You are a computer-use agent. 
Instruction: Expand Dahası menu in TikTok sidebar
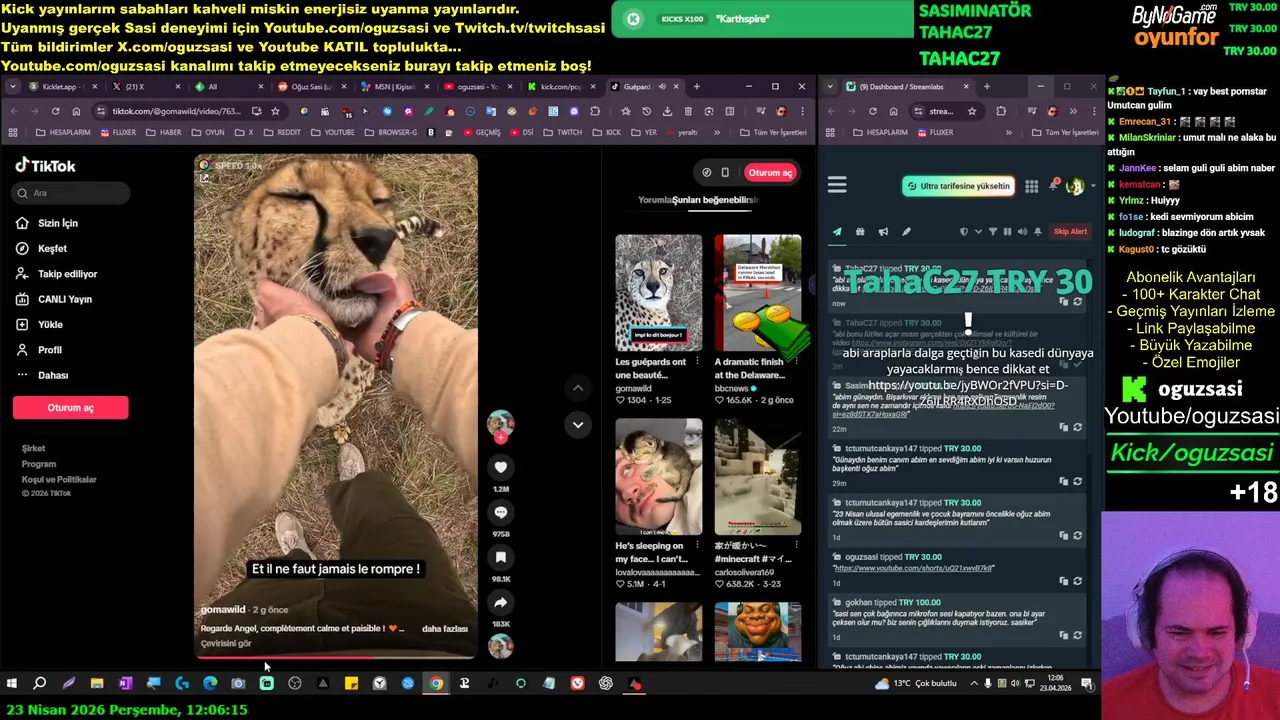(43, 375)
